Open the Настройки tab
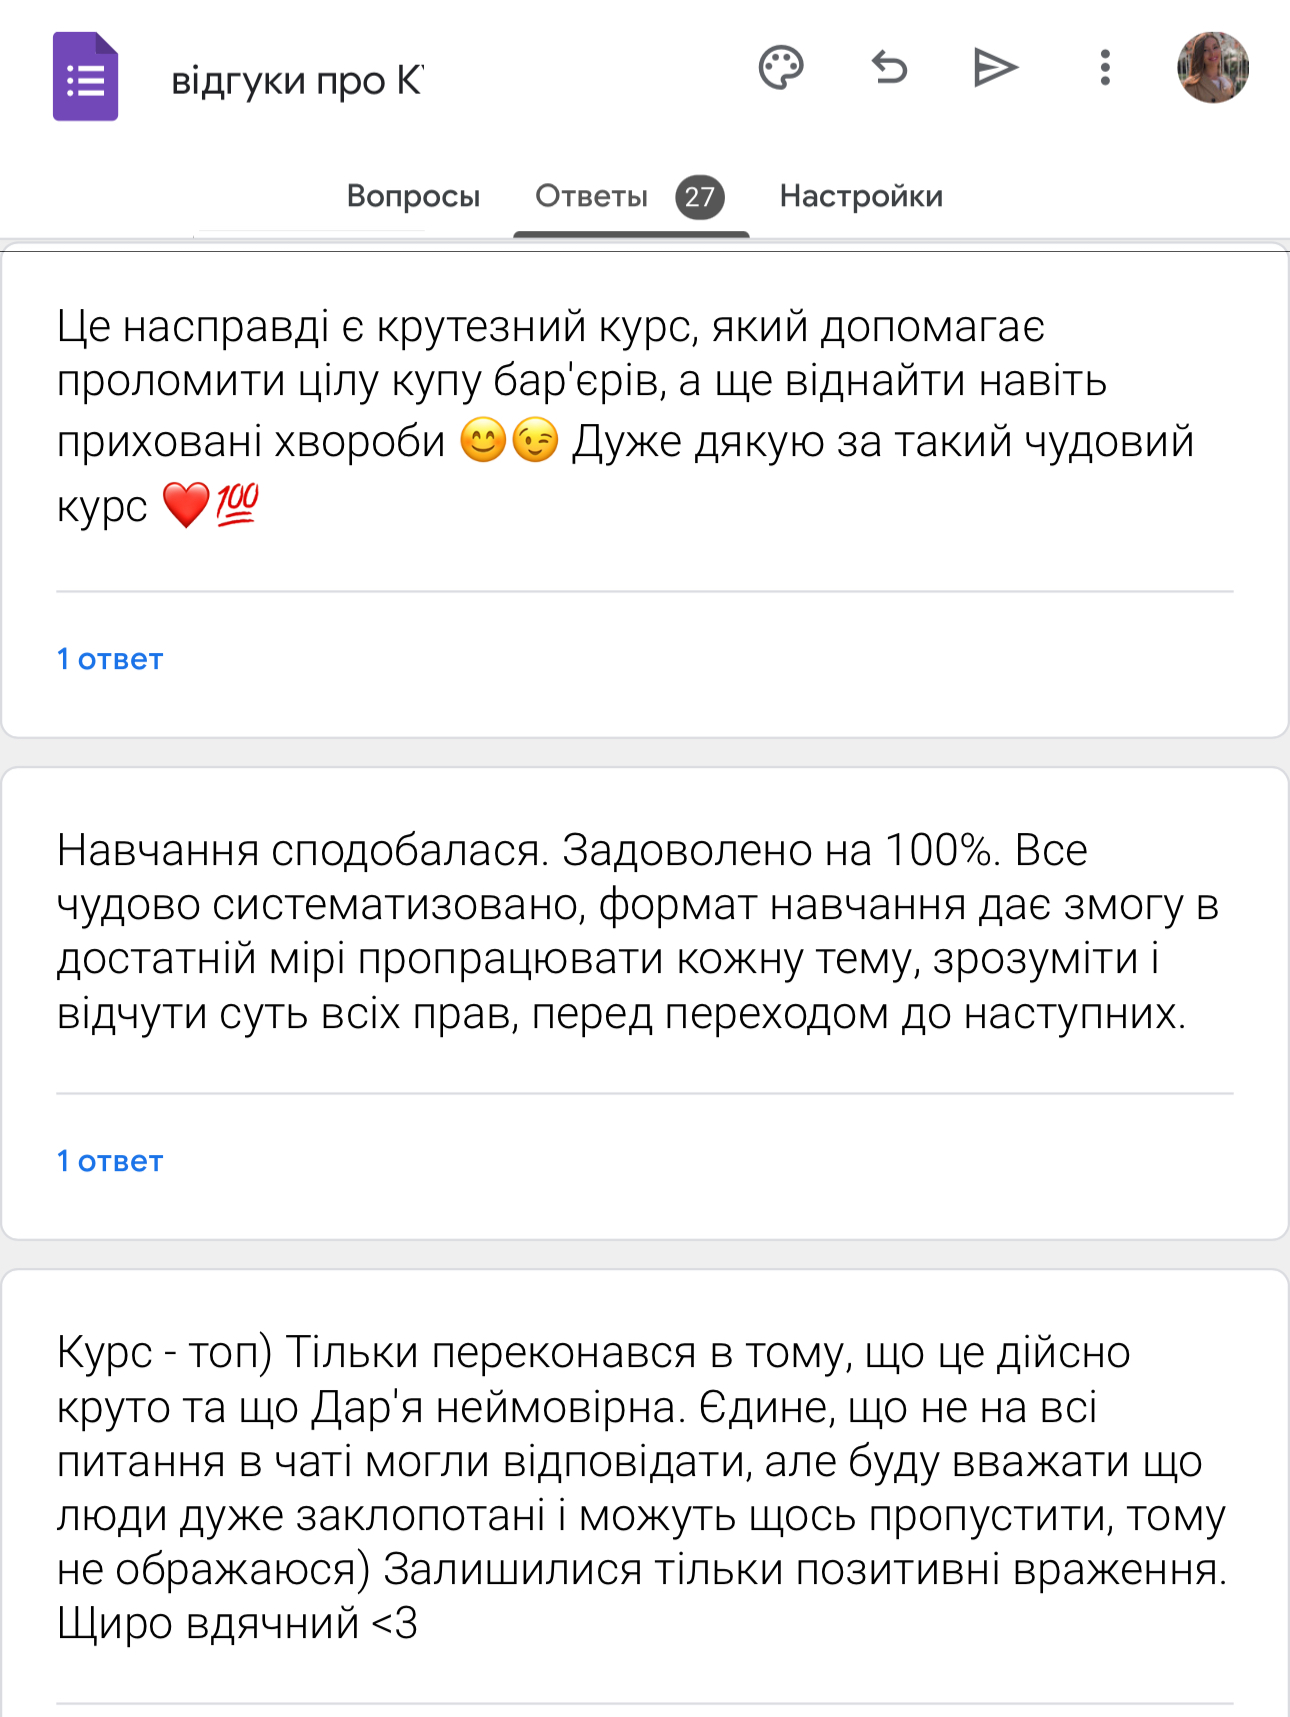 tap(861, 196)
